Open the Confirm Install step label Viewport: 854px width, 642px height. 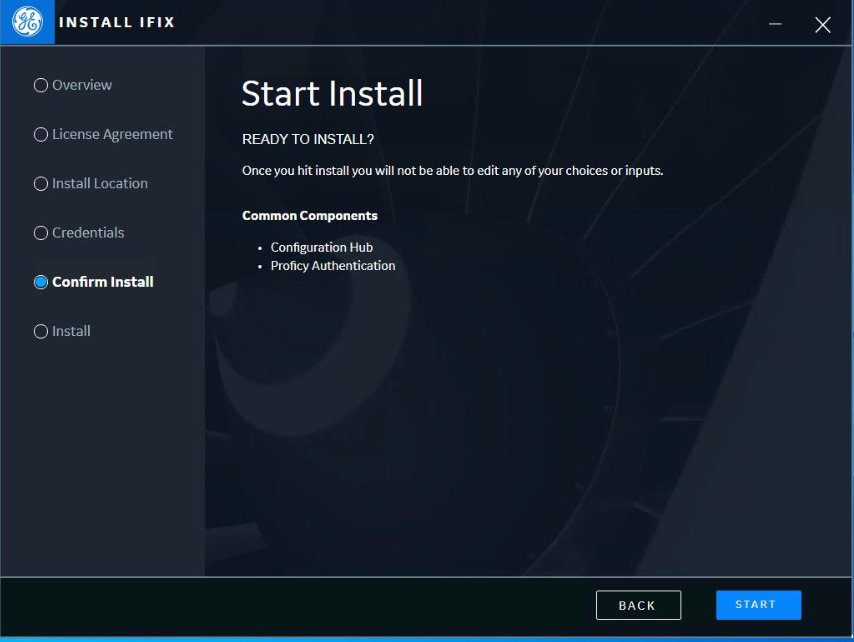[x=102, y=282]
